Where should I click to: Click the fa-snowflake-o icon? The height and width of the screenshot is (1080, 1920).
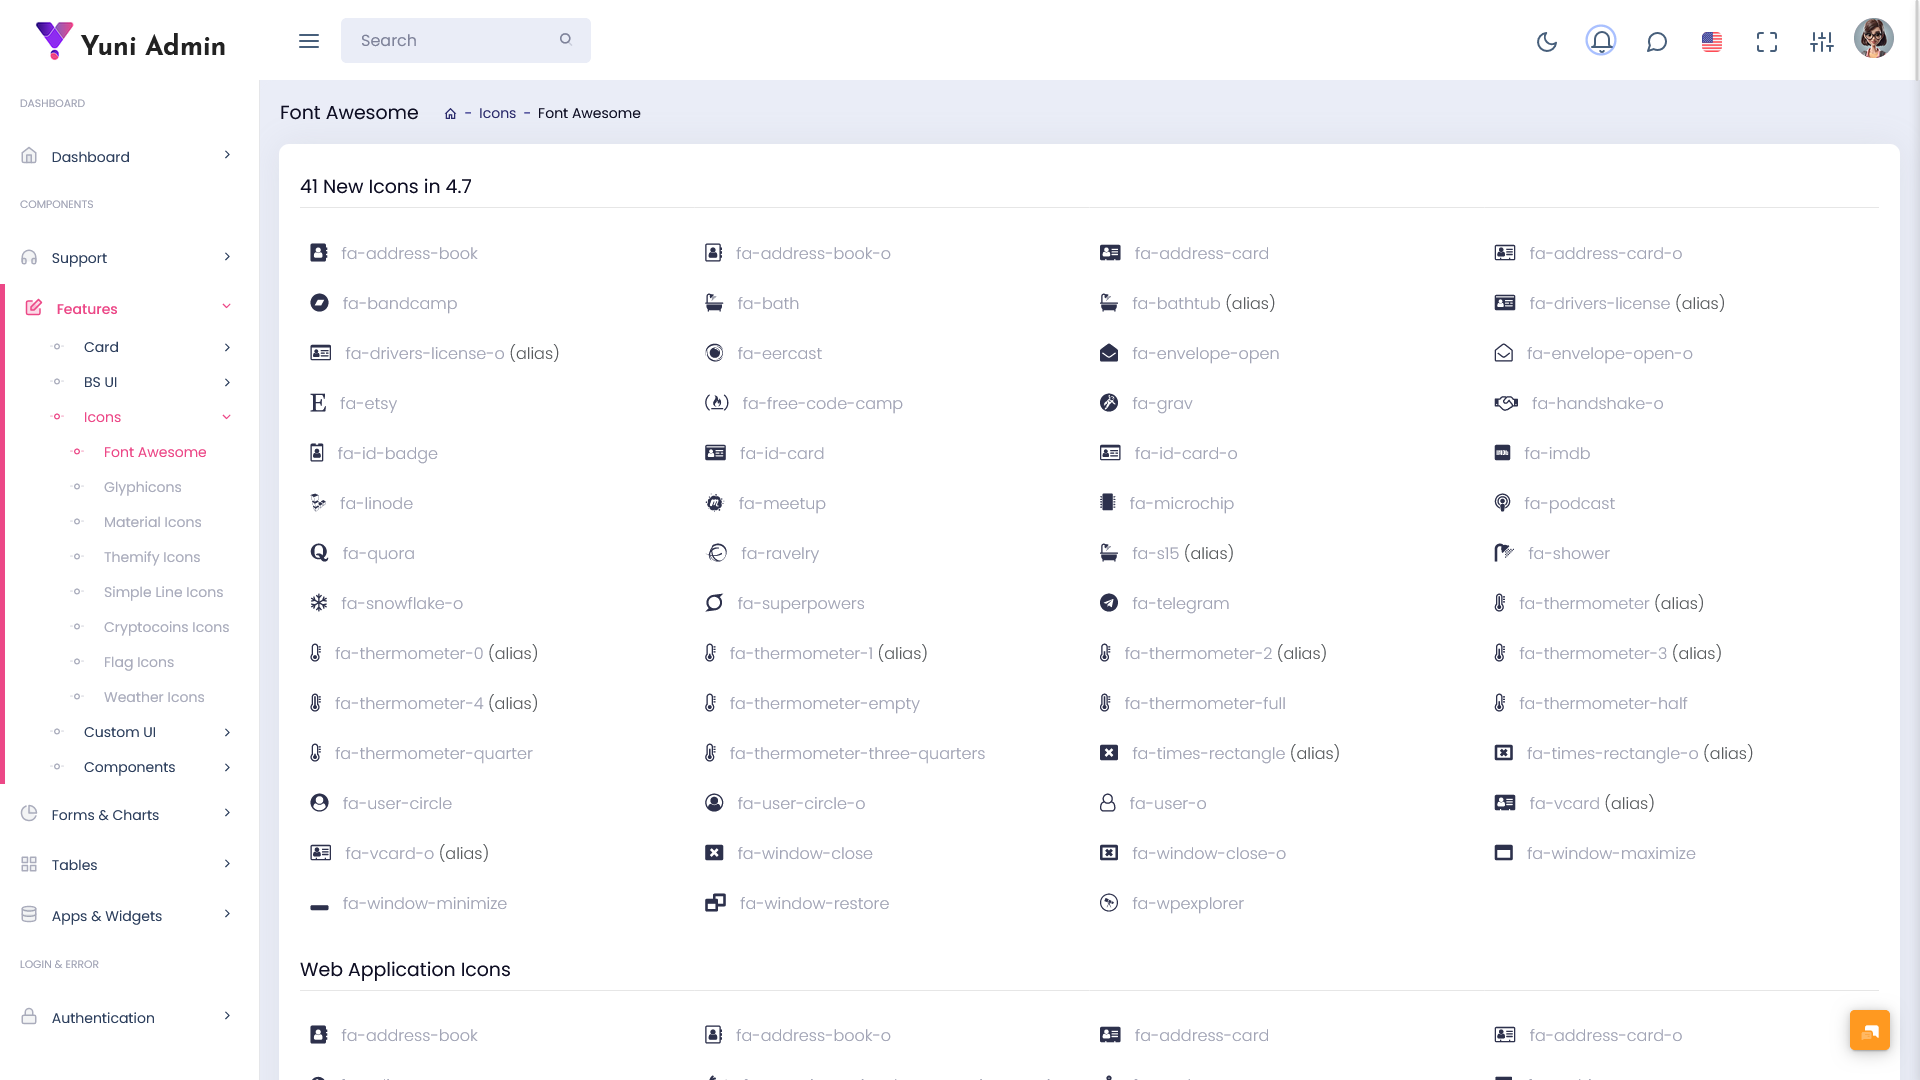(319, 603)
